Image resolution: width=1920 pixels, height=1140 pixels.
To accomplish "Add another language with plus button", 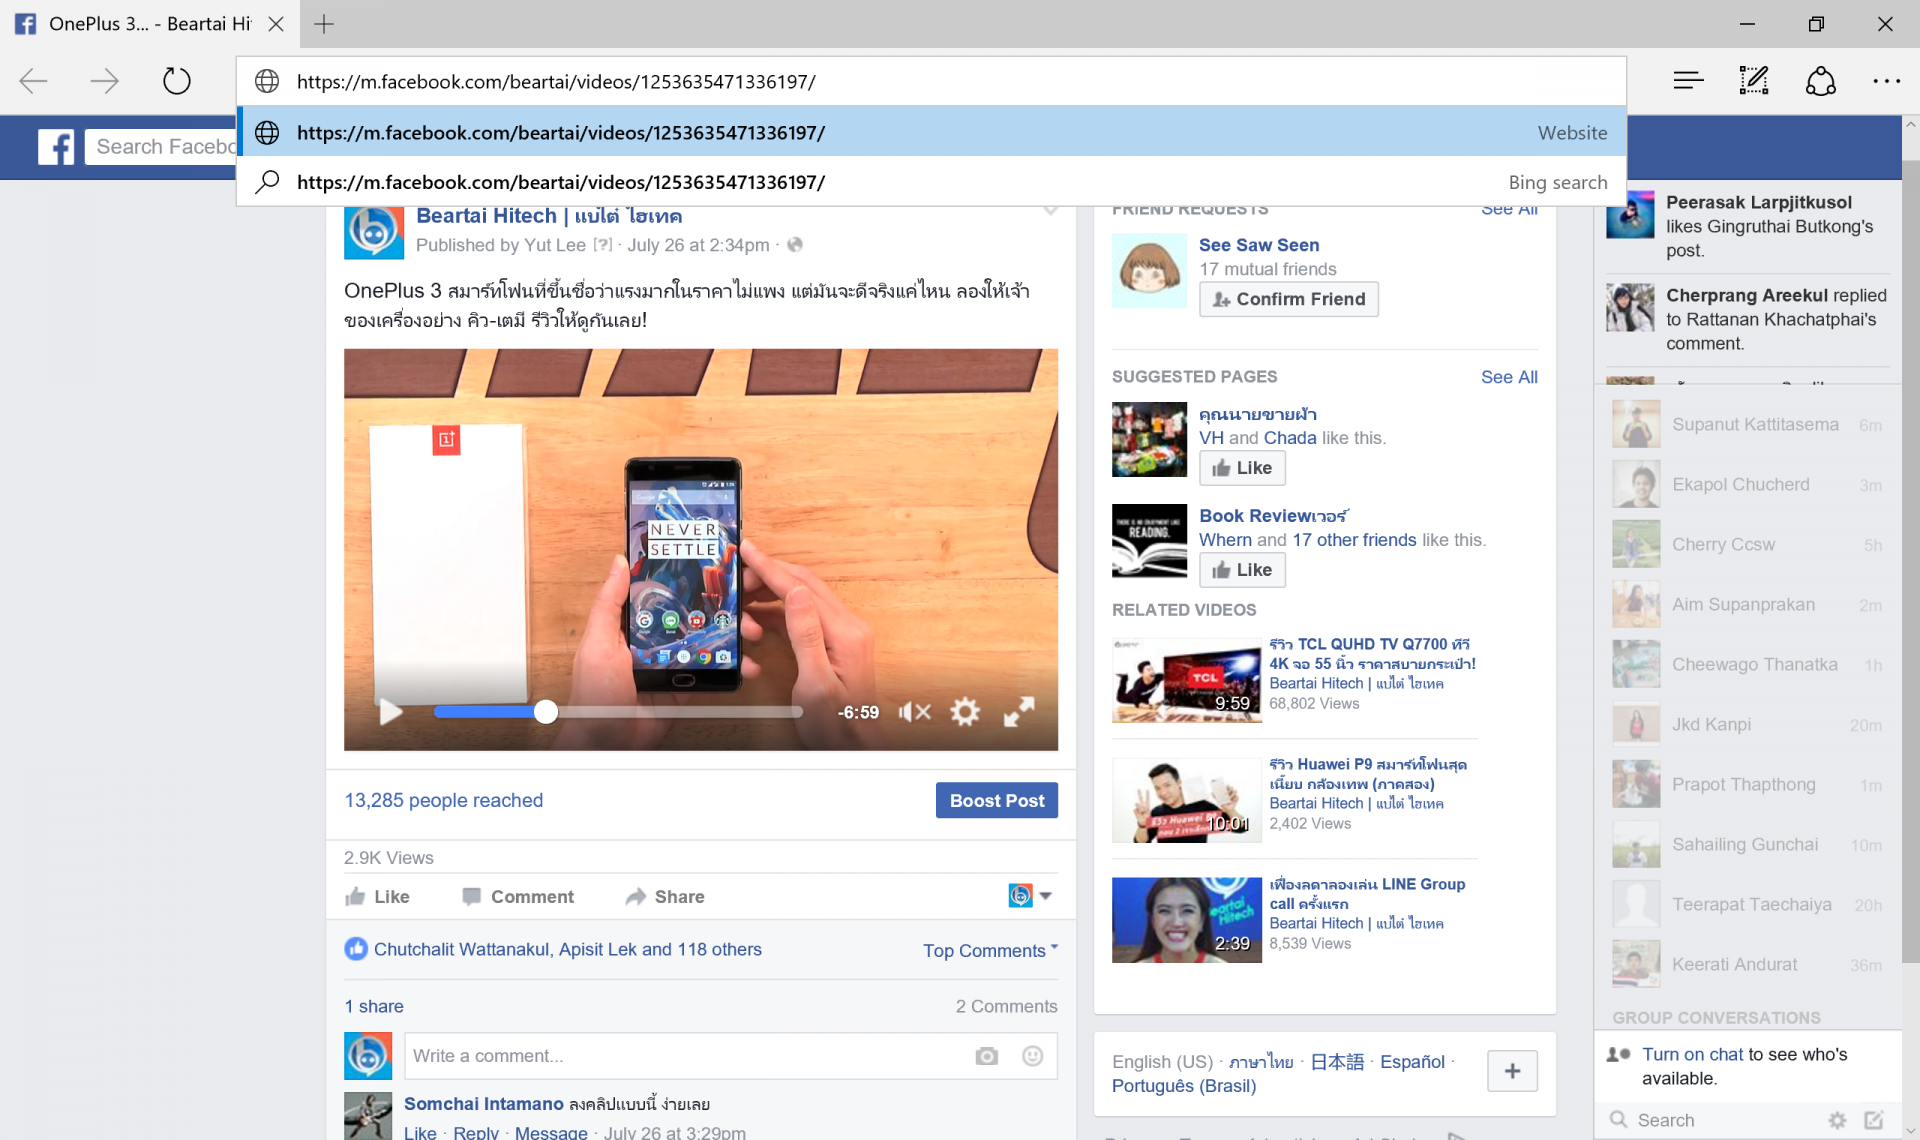I will point(1512,1071).
